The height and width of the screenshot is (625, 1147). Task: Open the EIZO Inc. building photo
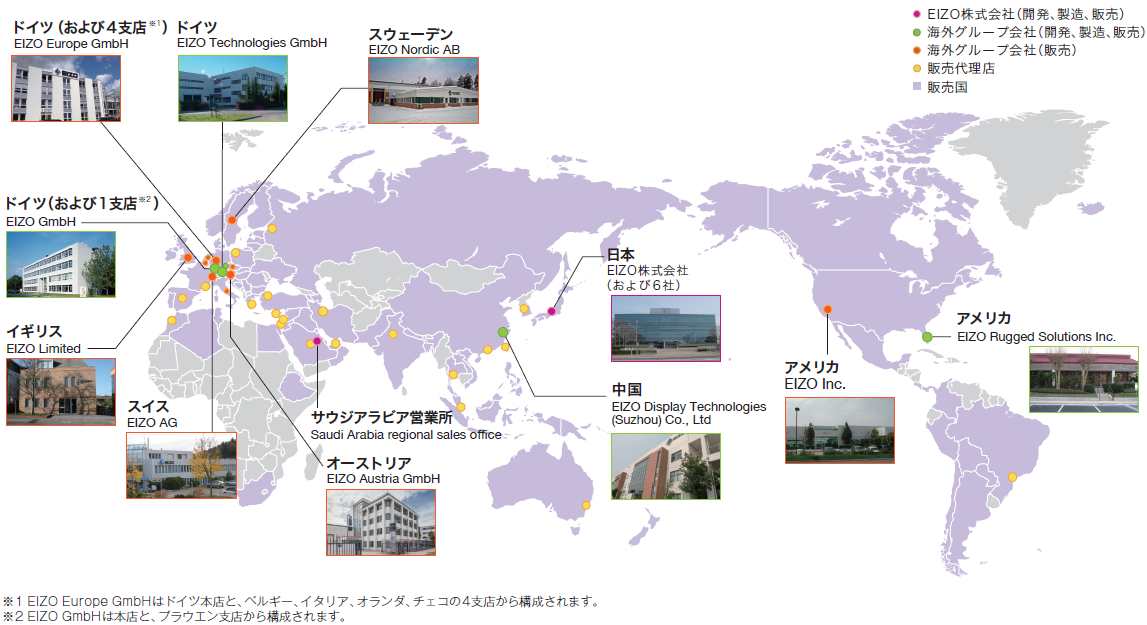pyautogui.click(x=840, y=430)
